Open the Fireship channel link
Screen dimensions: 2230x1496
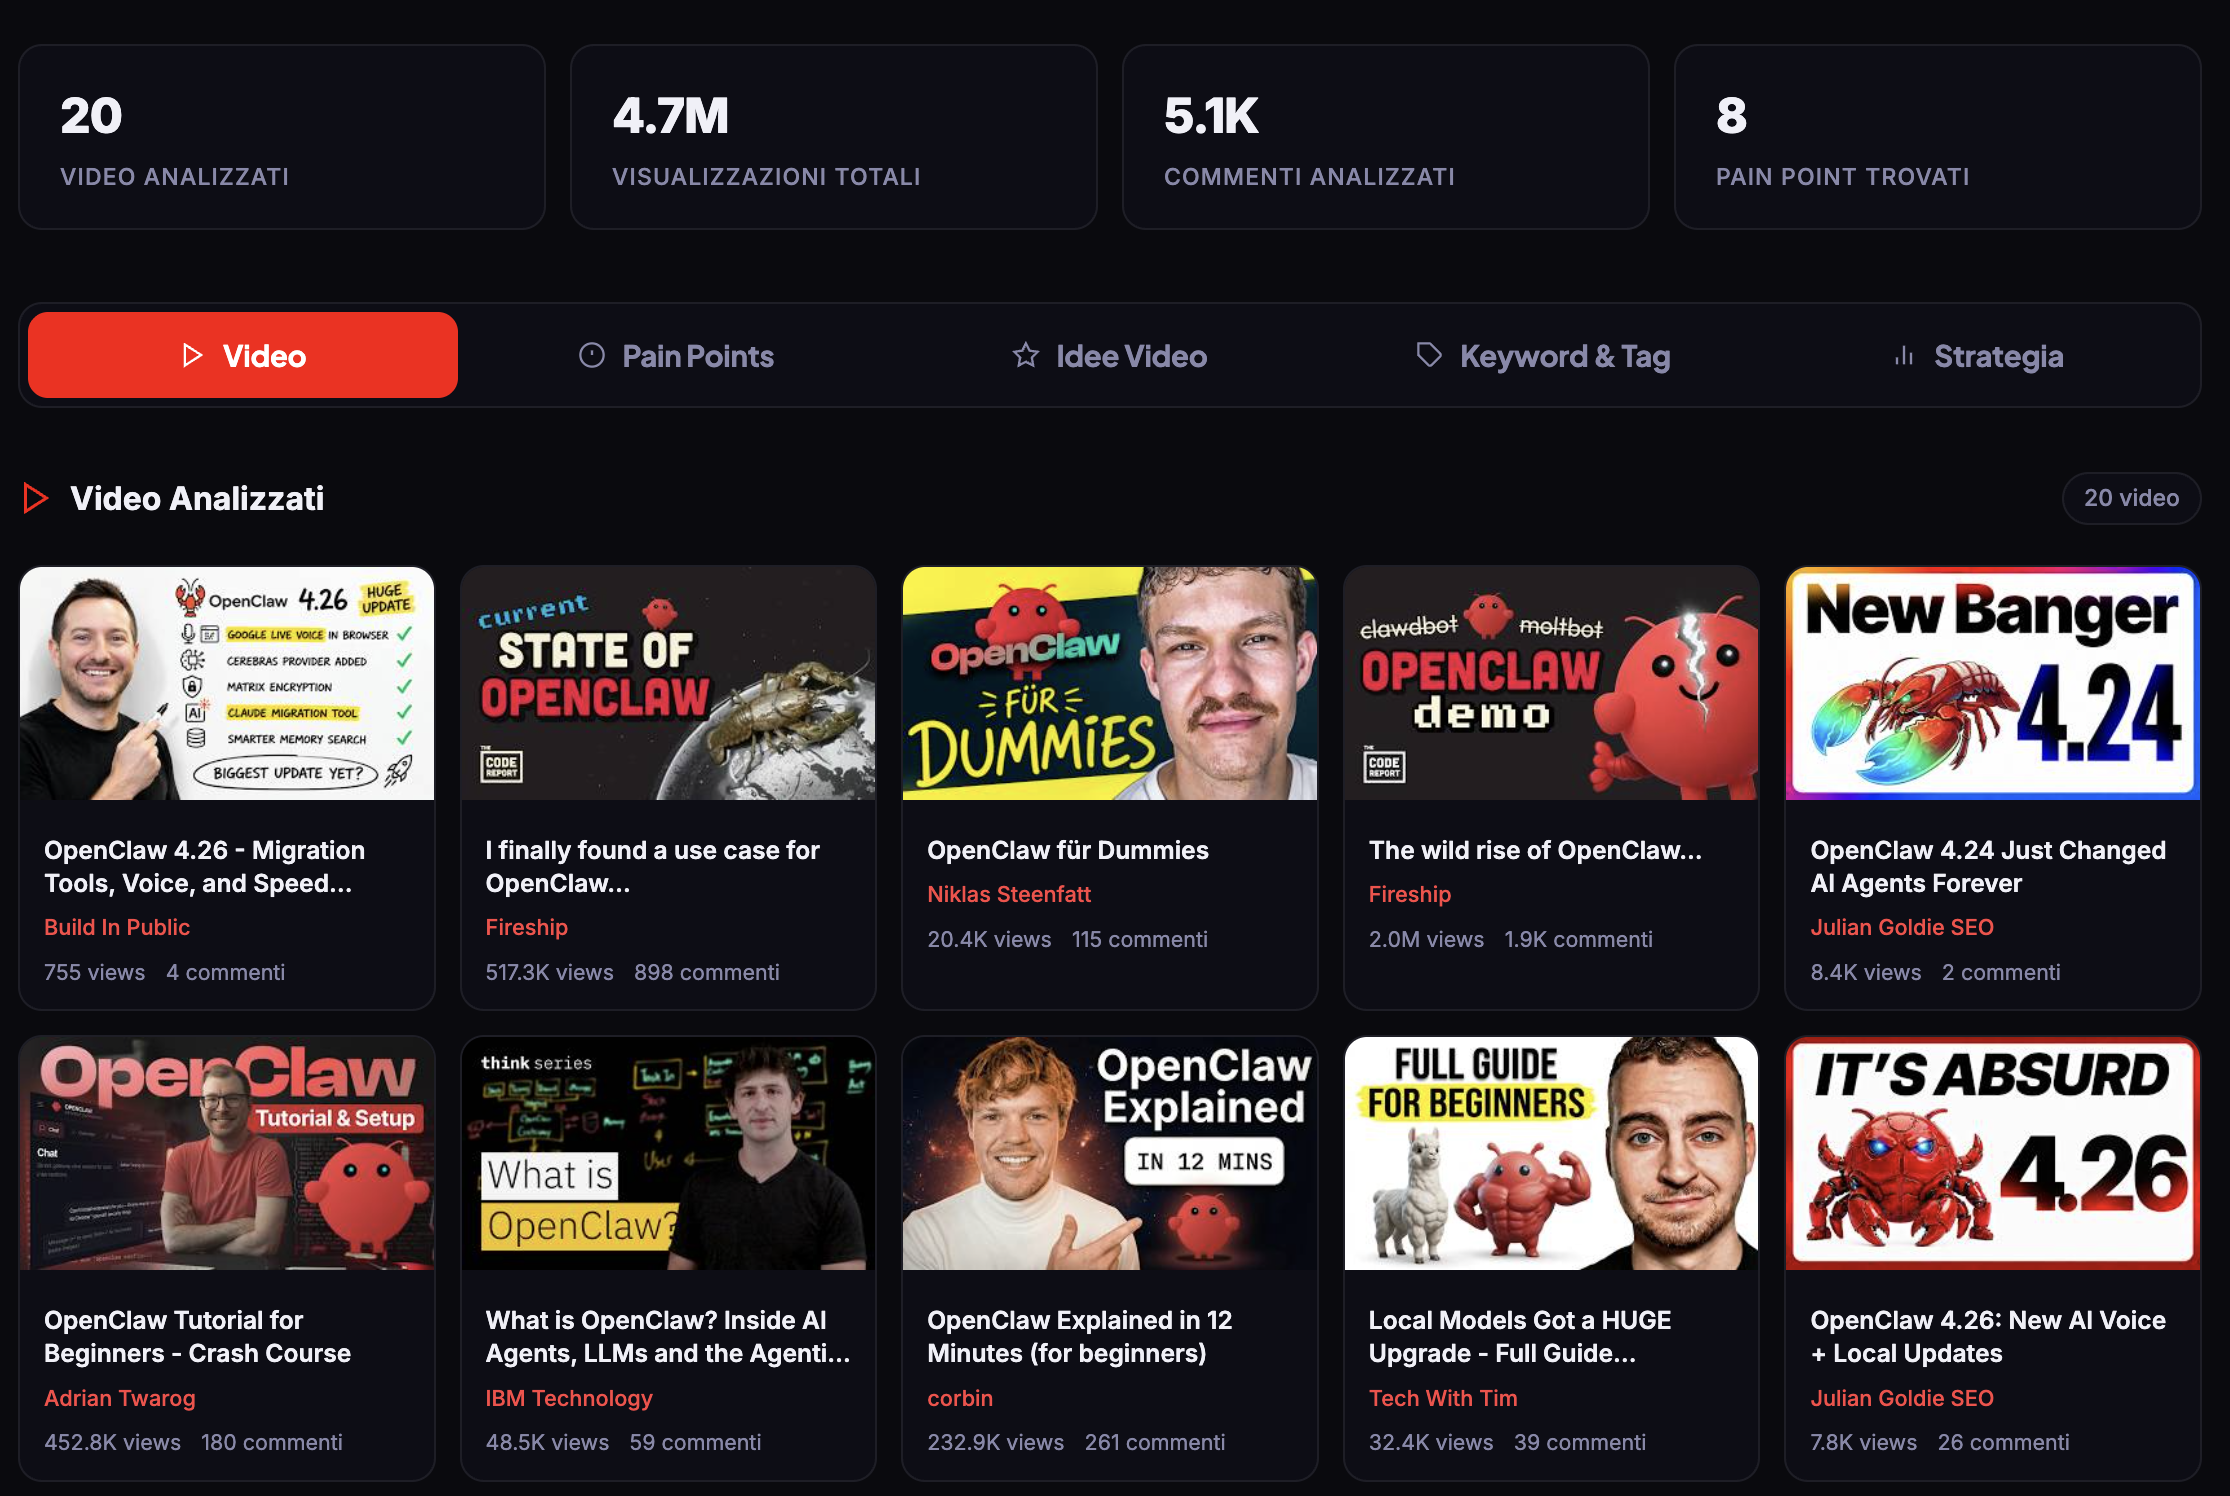pos(527,927)
